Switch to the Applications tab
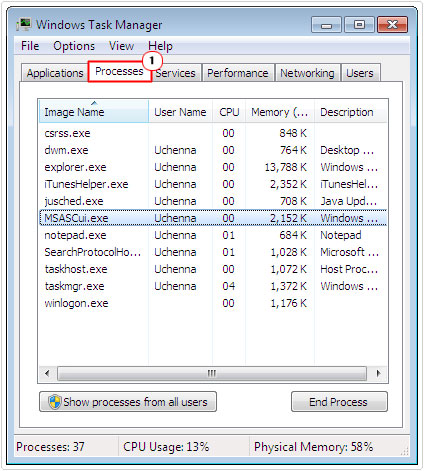Screen dimensions: 424x471 click(55, 73)
